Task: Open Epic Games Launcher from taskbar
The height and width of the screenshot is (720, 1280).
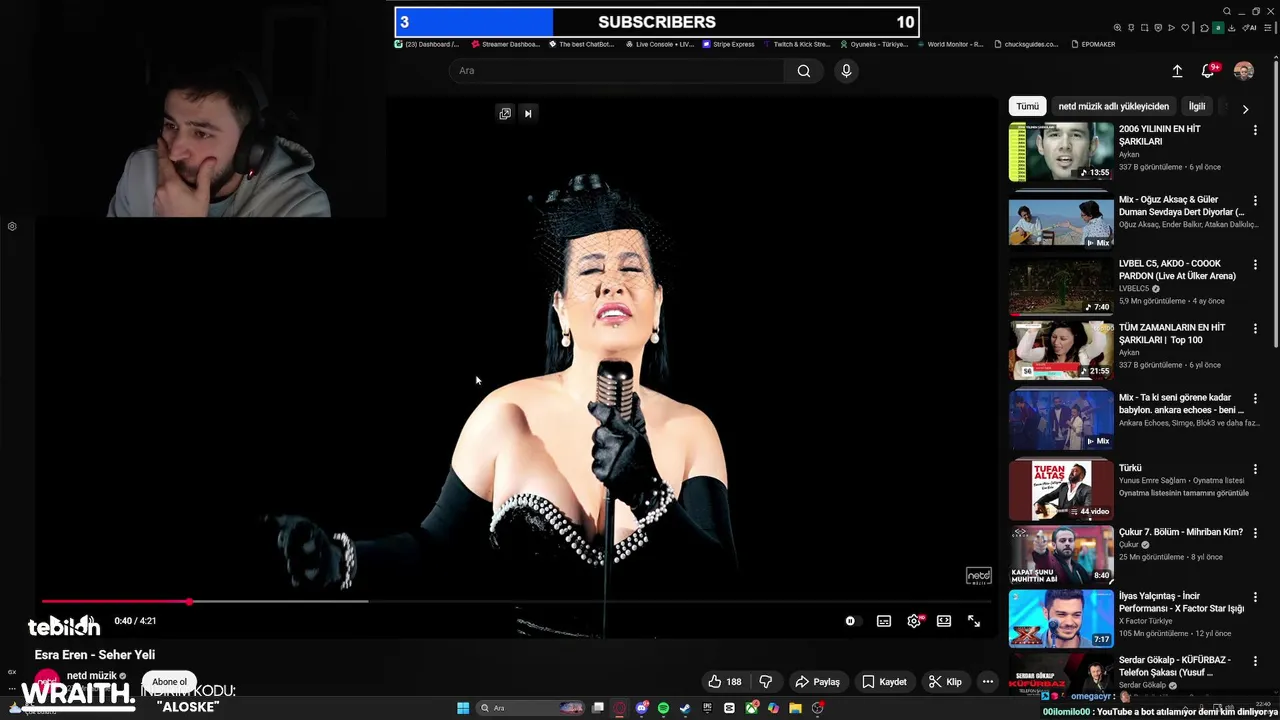Action: (707, 708)
